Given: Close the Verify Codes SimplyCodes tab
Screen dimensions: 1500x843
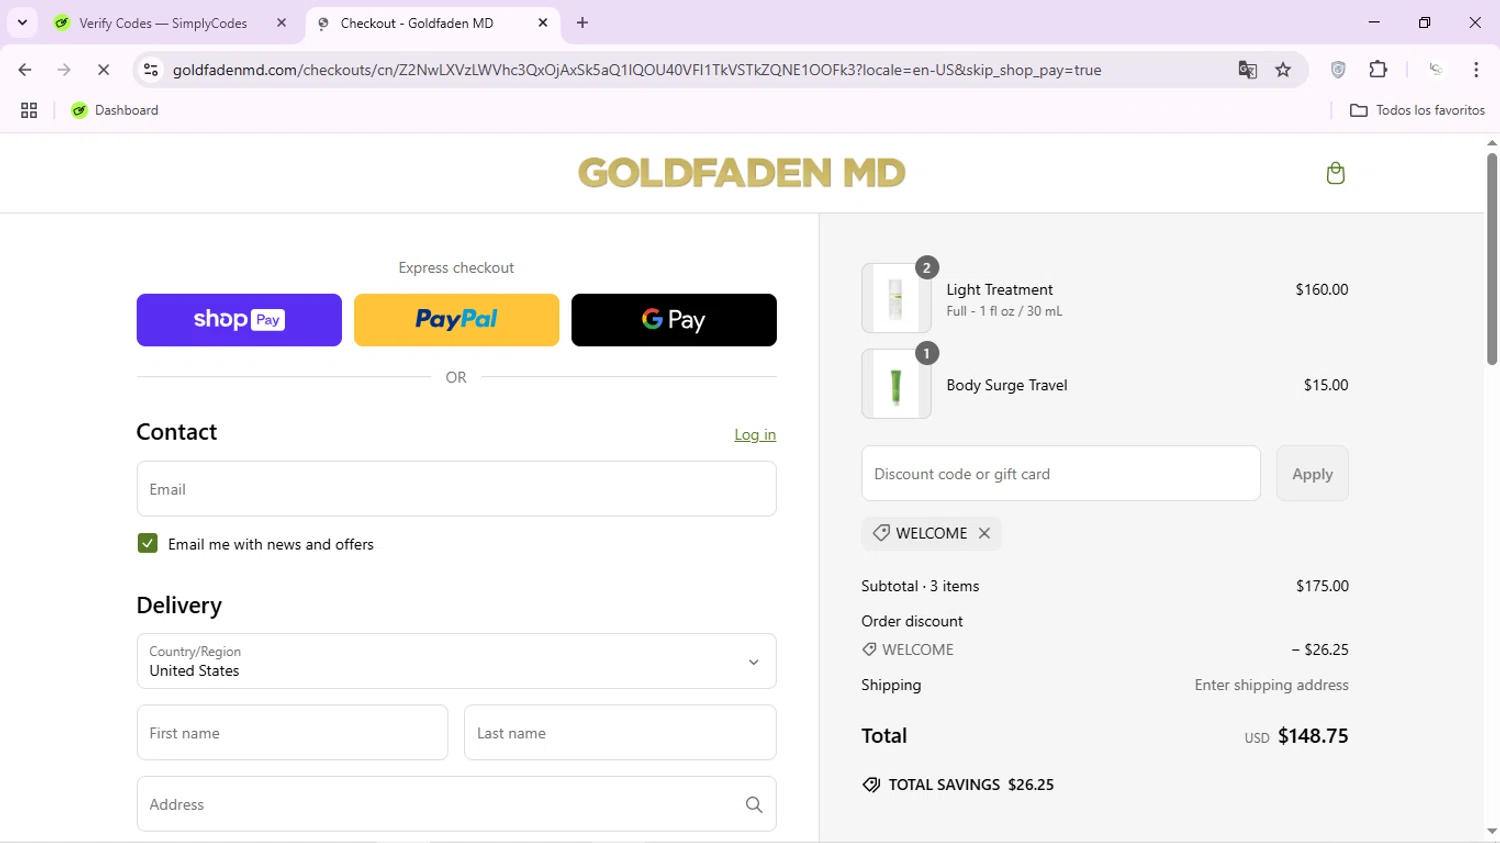Looking at the screenshot, I should click(281, 23).
